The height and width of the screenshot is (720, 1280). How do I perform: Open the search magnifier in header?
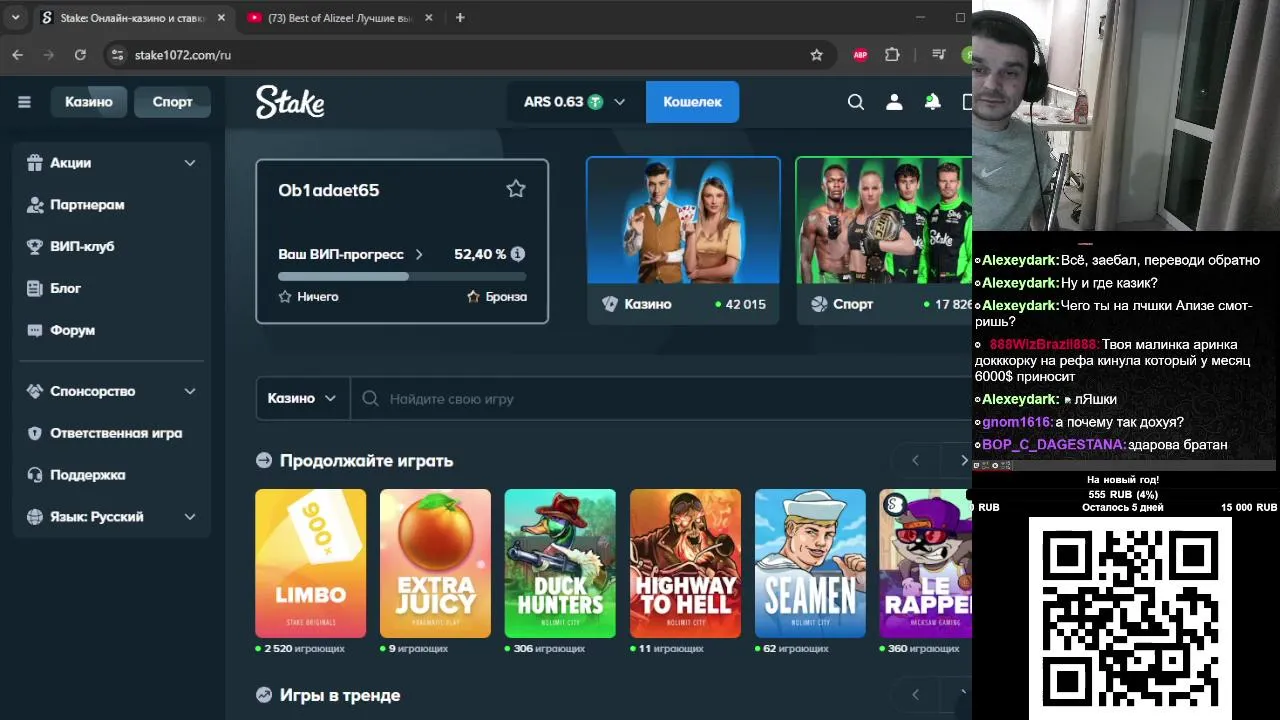[x=856, y=102]
